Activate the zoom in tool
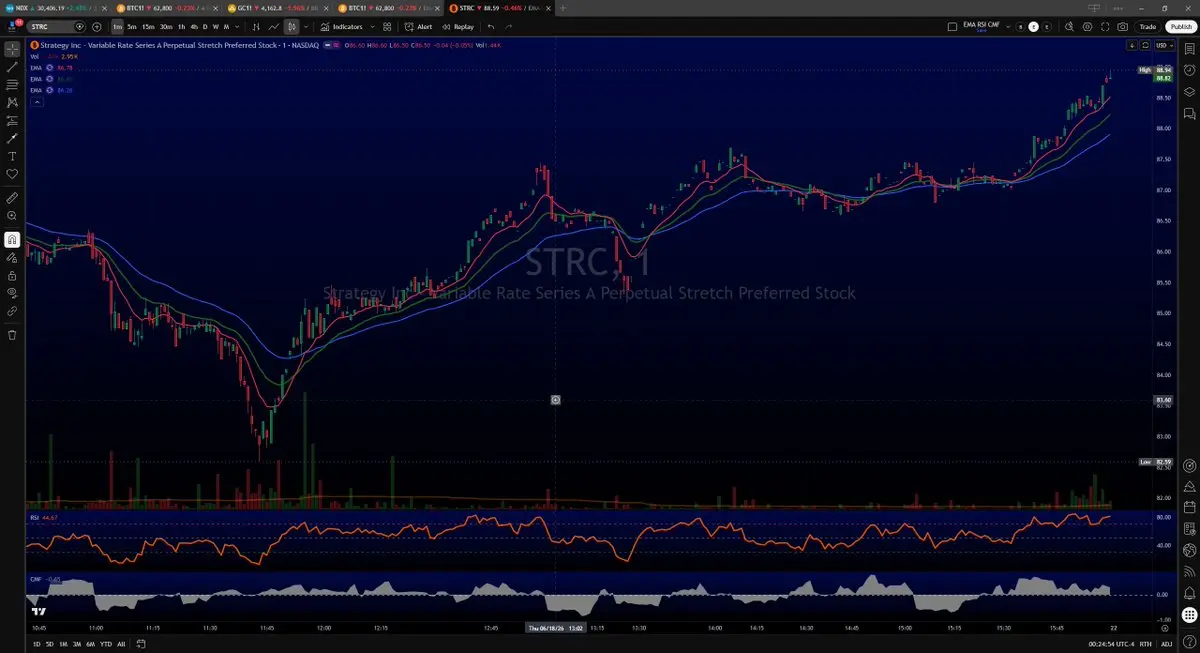The image size is (1200, 653). coord(12,215)
